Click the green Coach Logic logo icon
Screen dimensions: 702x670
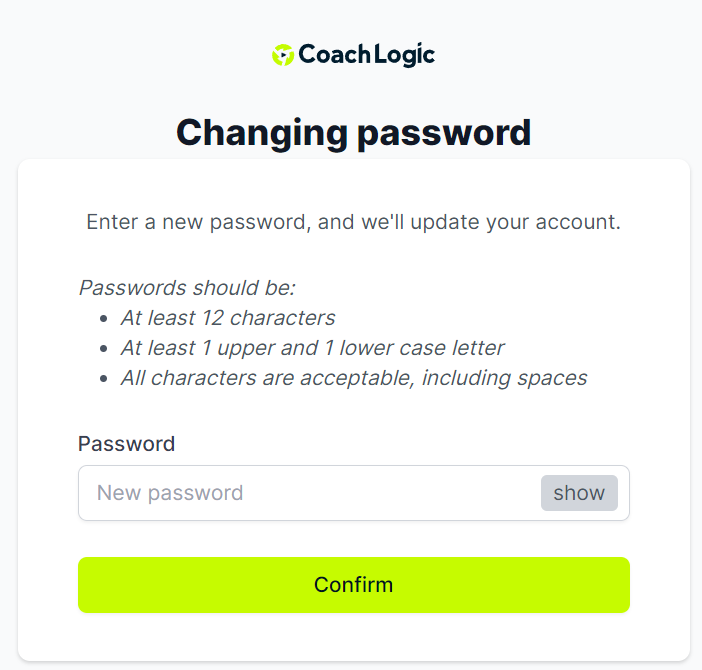tap(283, 55)
